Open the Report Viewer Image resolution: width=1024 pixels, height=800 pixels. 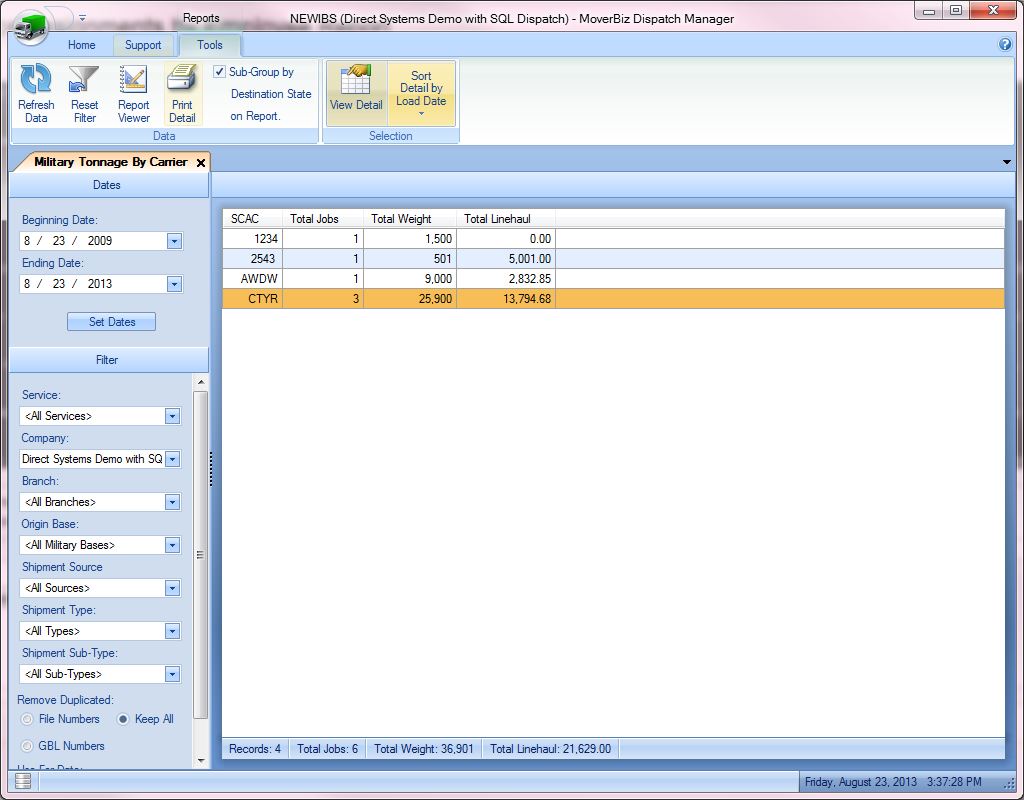(133, 82)
